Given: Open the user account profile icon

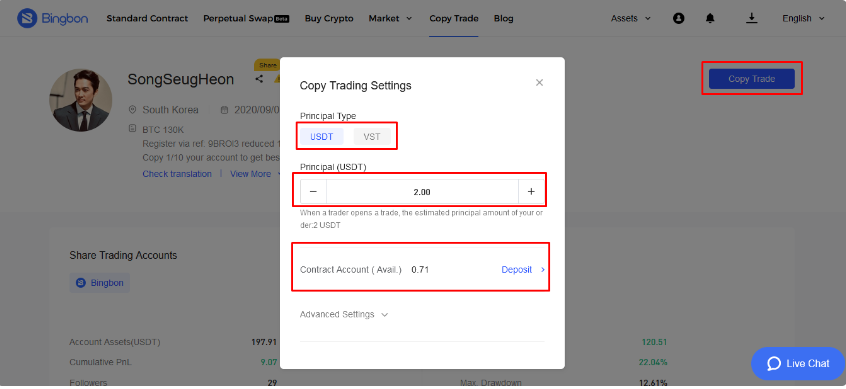Looking at the screenshot, I should tap(679, 18).
